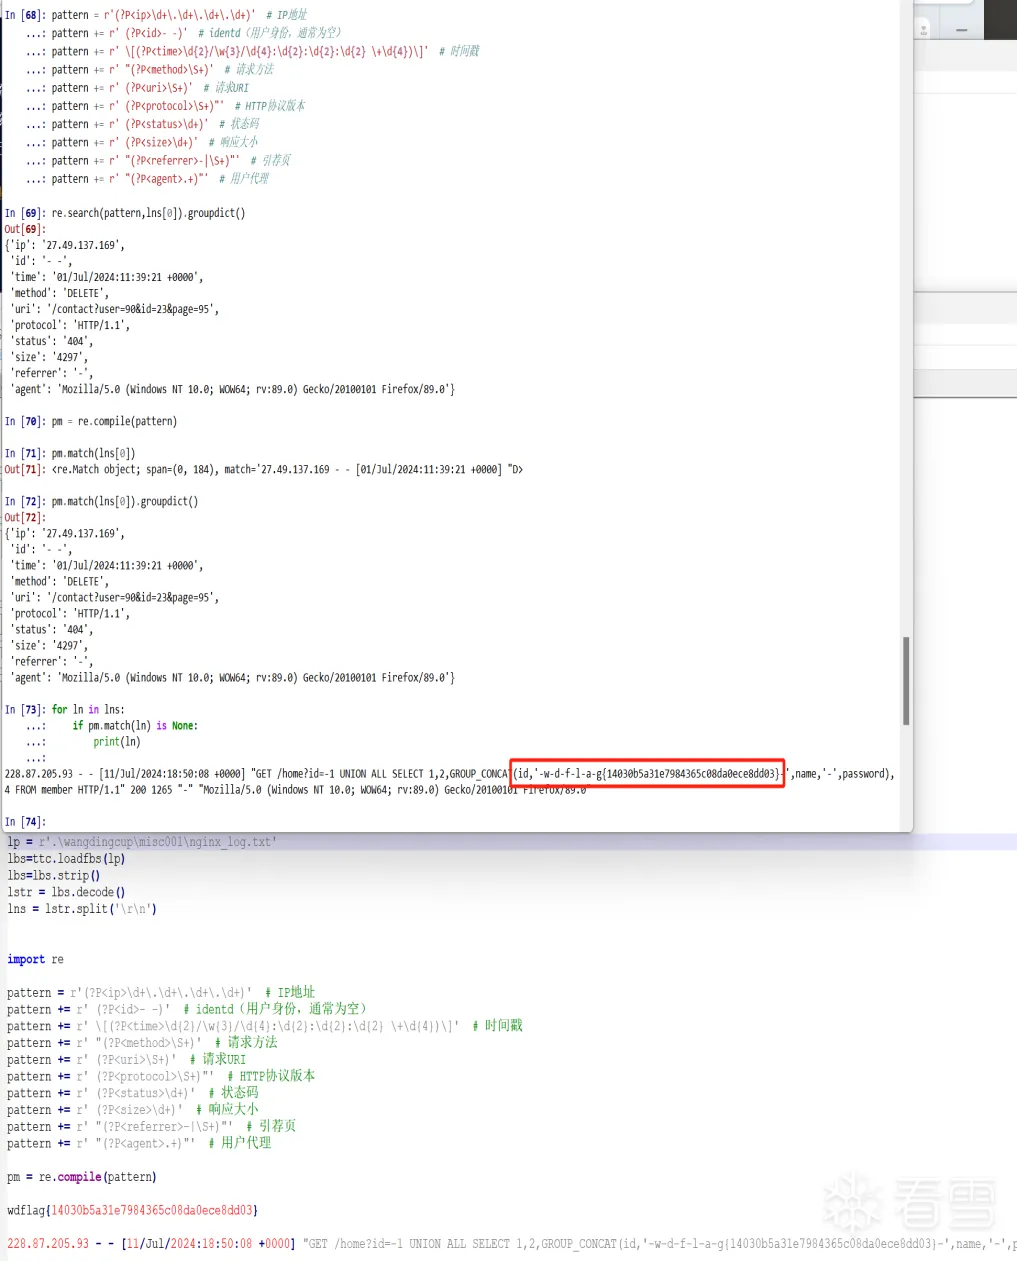Click the '(?P<referrer>-|\S+)' pattern line in the editor
Image resolution: width=1018 pixels, height=1261 pixels.
(151, 1126)
